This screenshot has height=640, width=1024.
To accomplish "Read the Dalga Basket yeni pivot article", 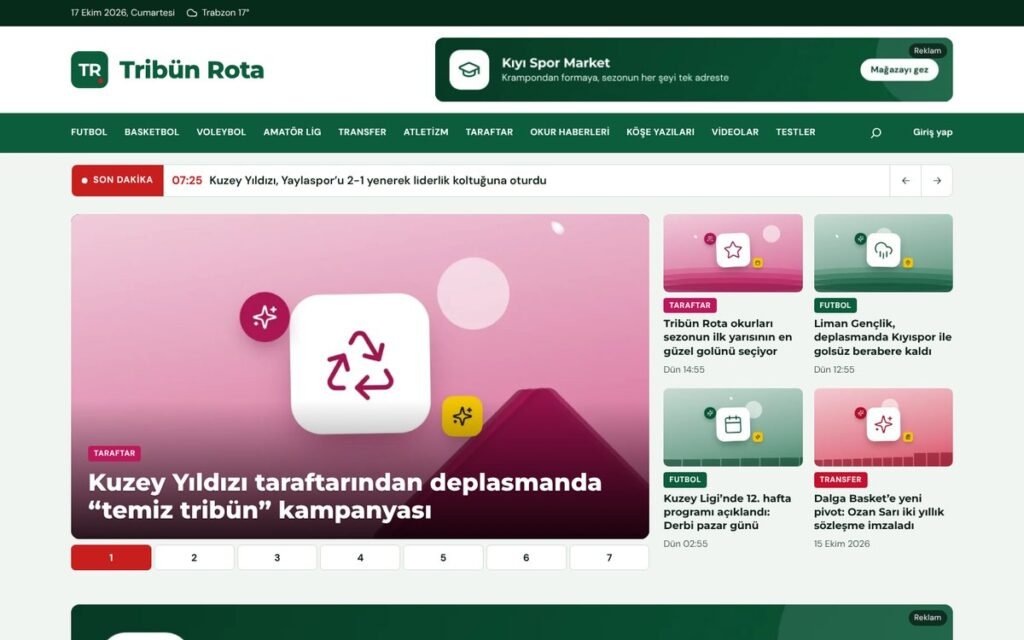I will point(878,512).
